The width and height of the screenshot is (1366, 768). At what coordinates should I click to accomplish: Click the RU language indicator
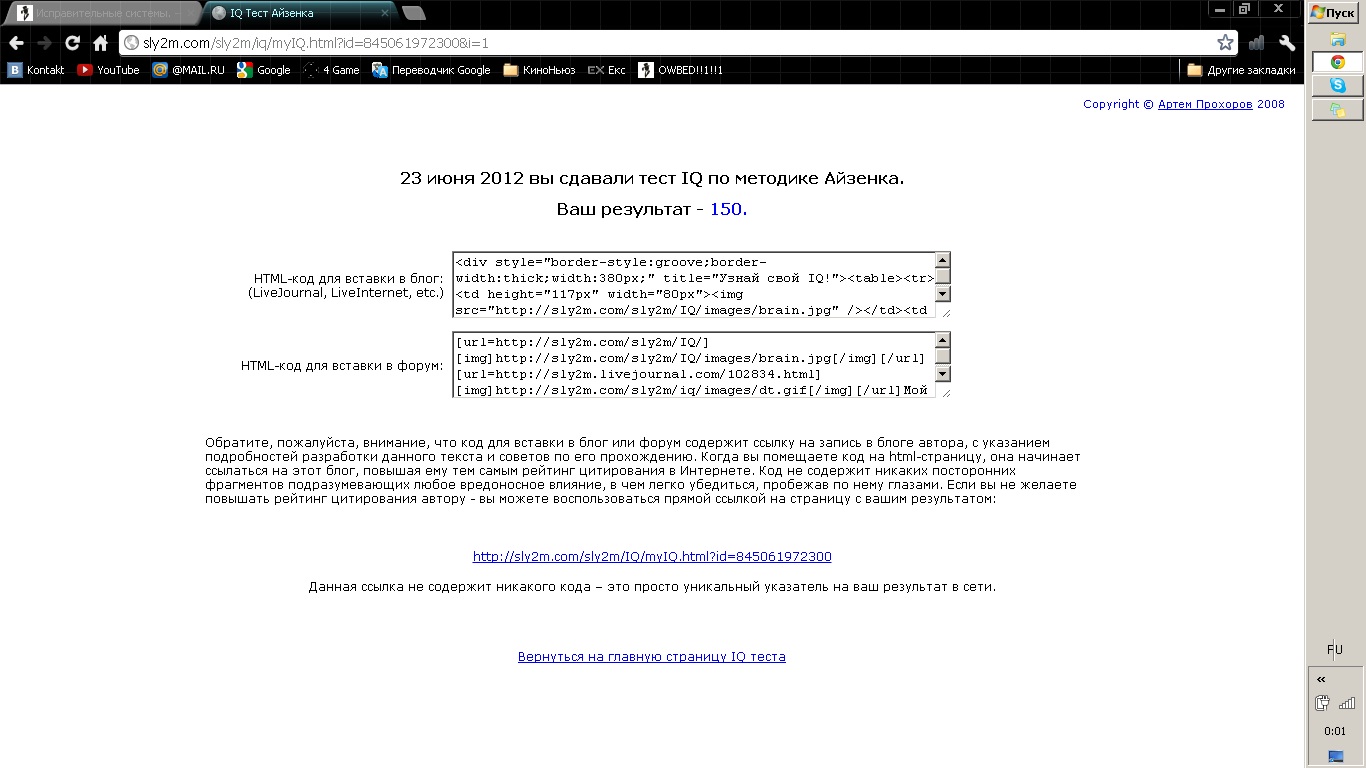click(x=1335, y=650)
